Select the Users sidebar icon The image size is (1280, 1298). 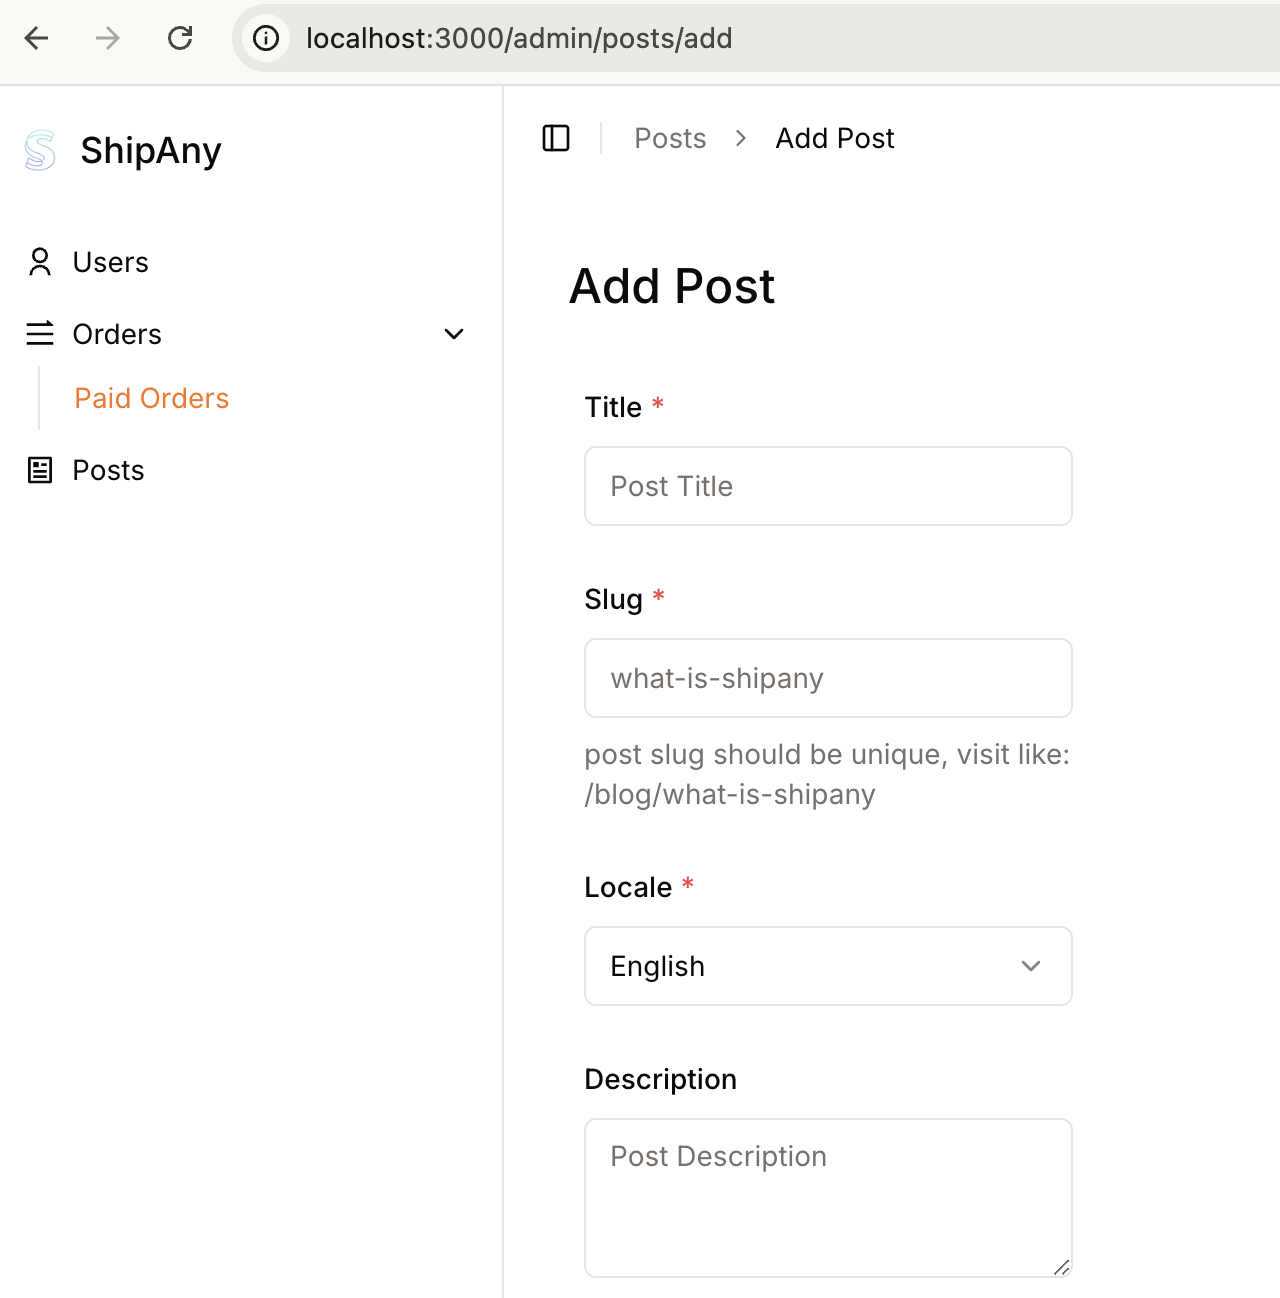pyautogui.click(x=40, y=262)
